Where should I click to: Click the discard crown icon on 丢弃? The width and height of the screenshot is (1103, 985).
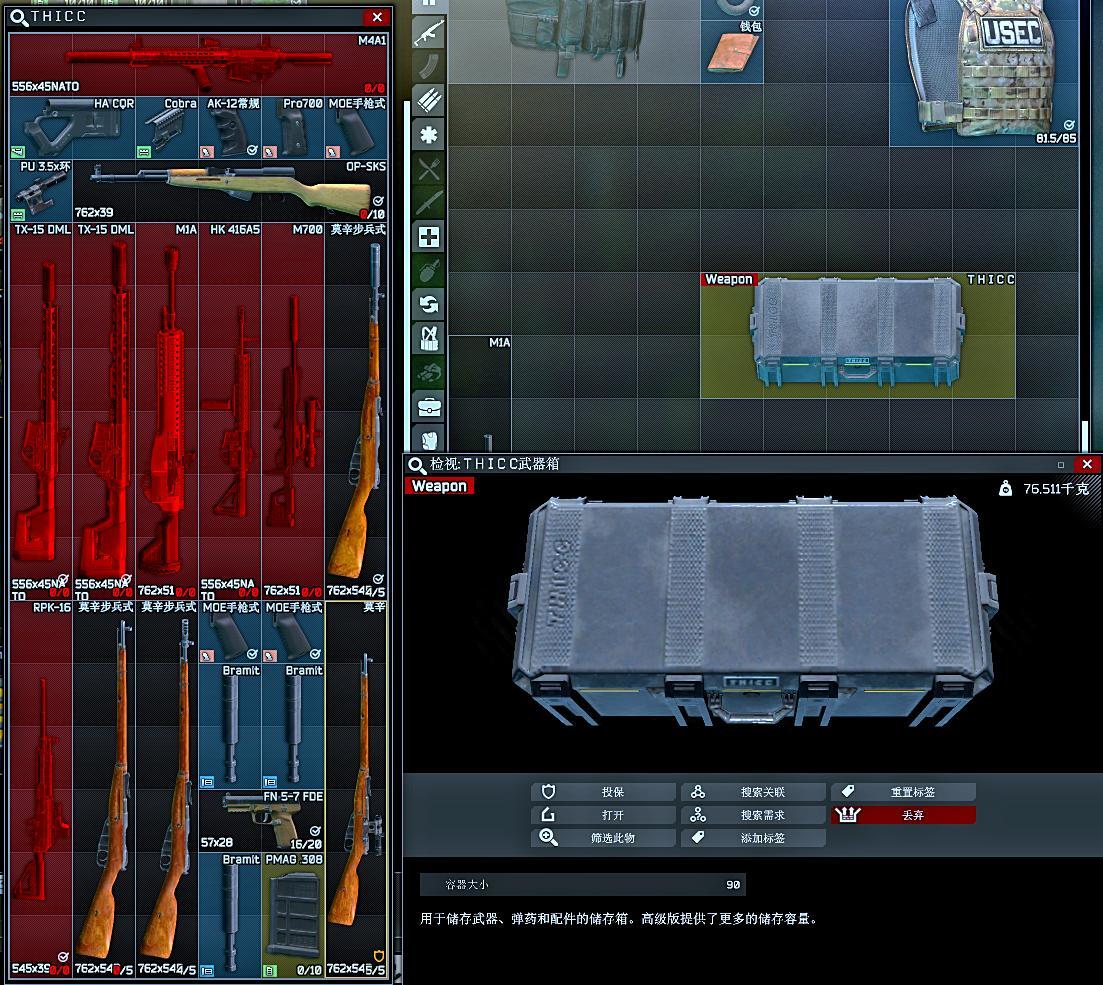coord(848,815)
